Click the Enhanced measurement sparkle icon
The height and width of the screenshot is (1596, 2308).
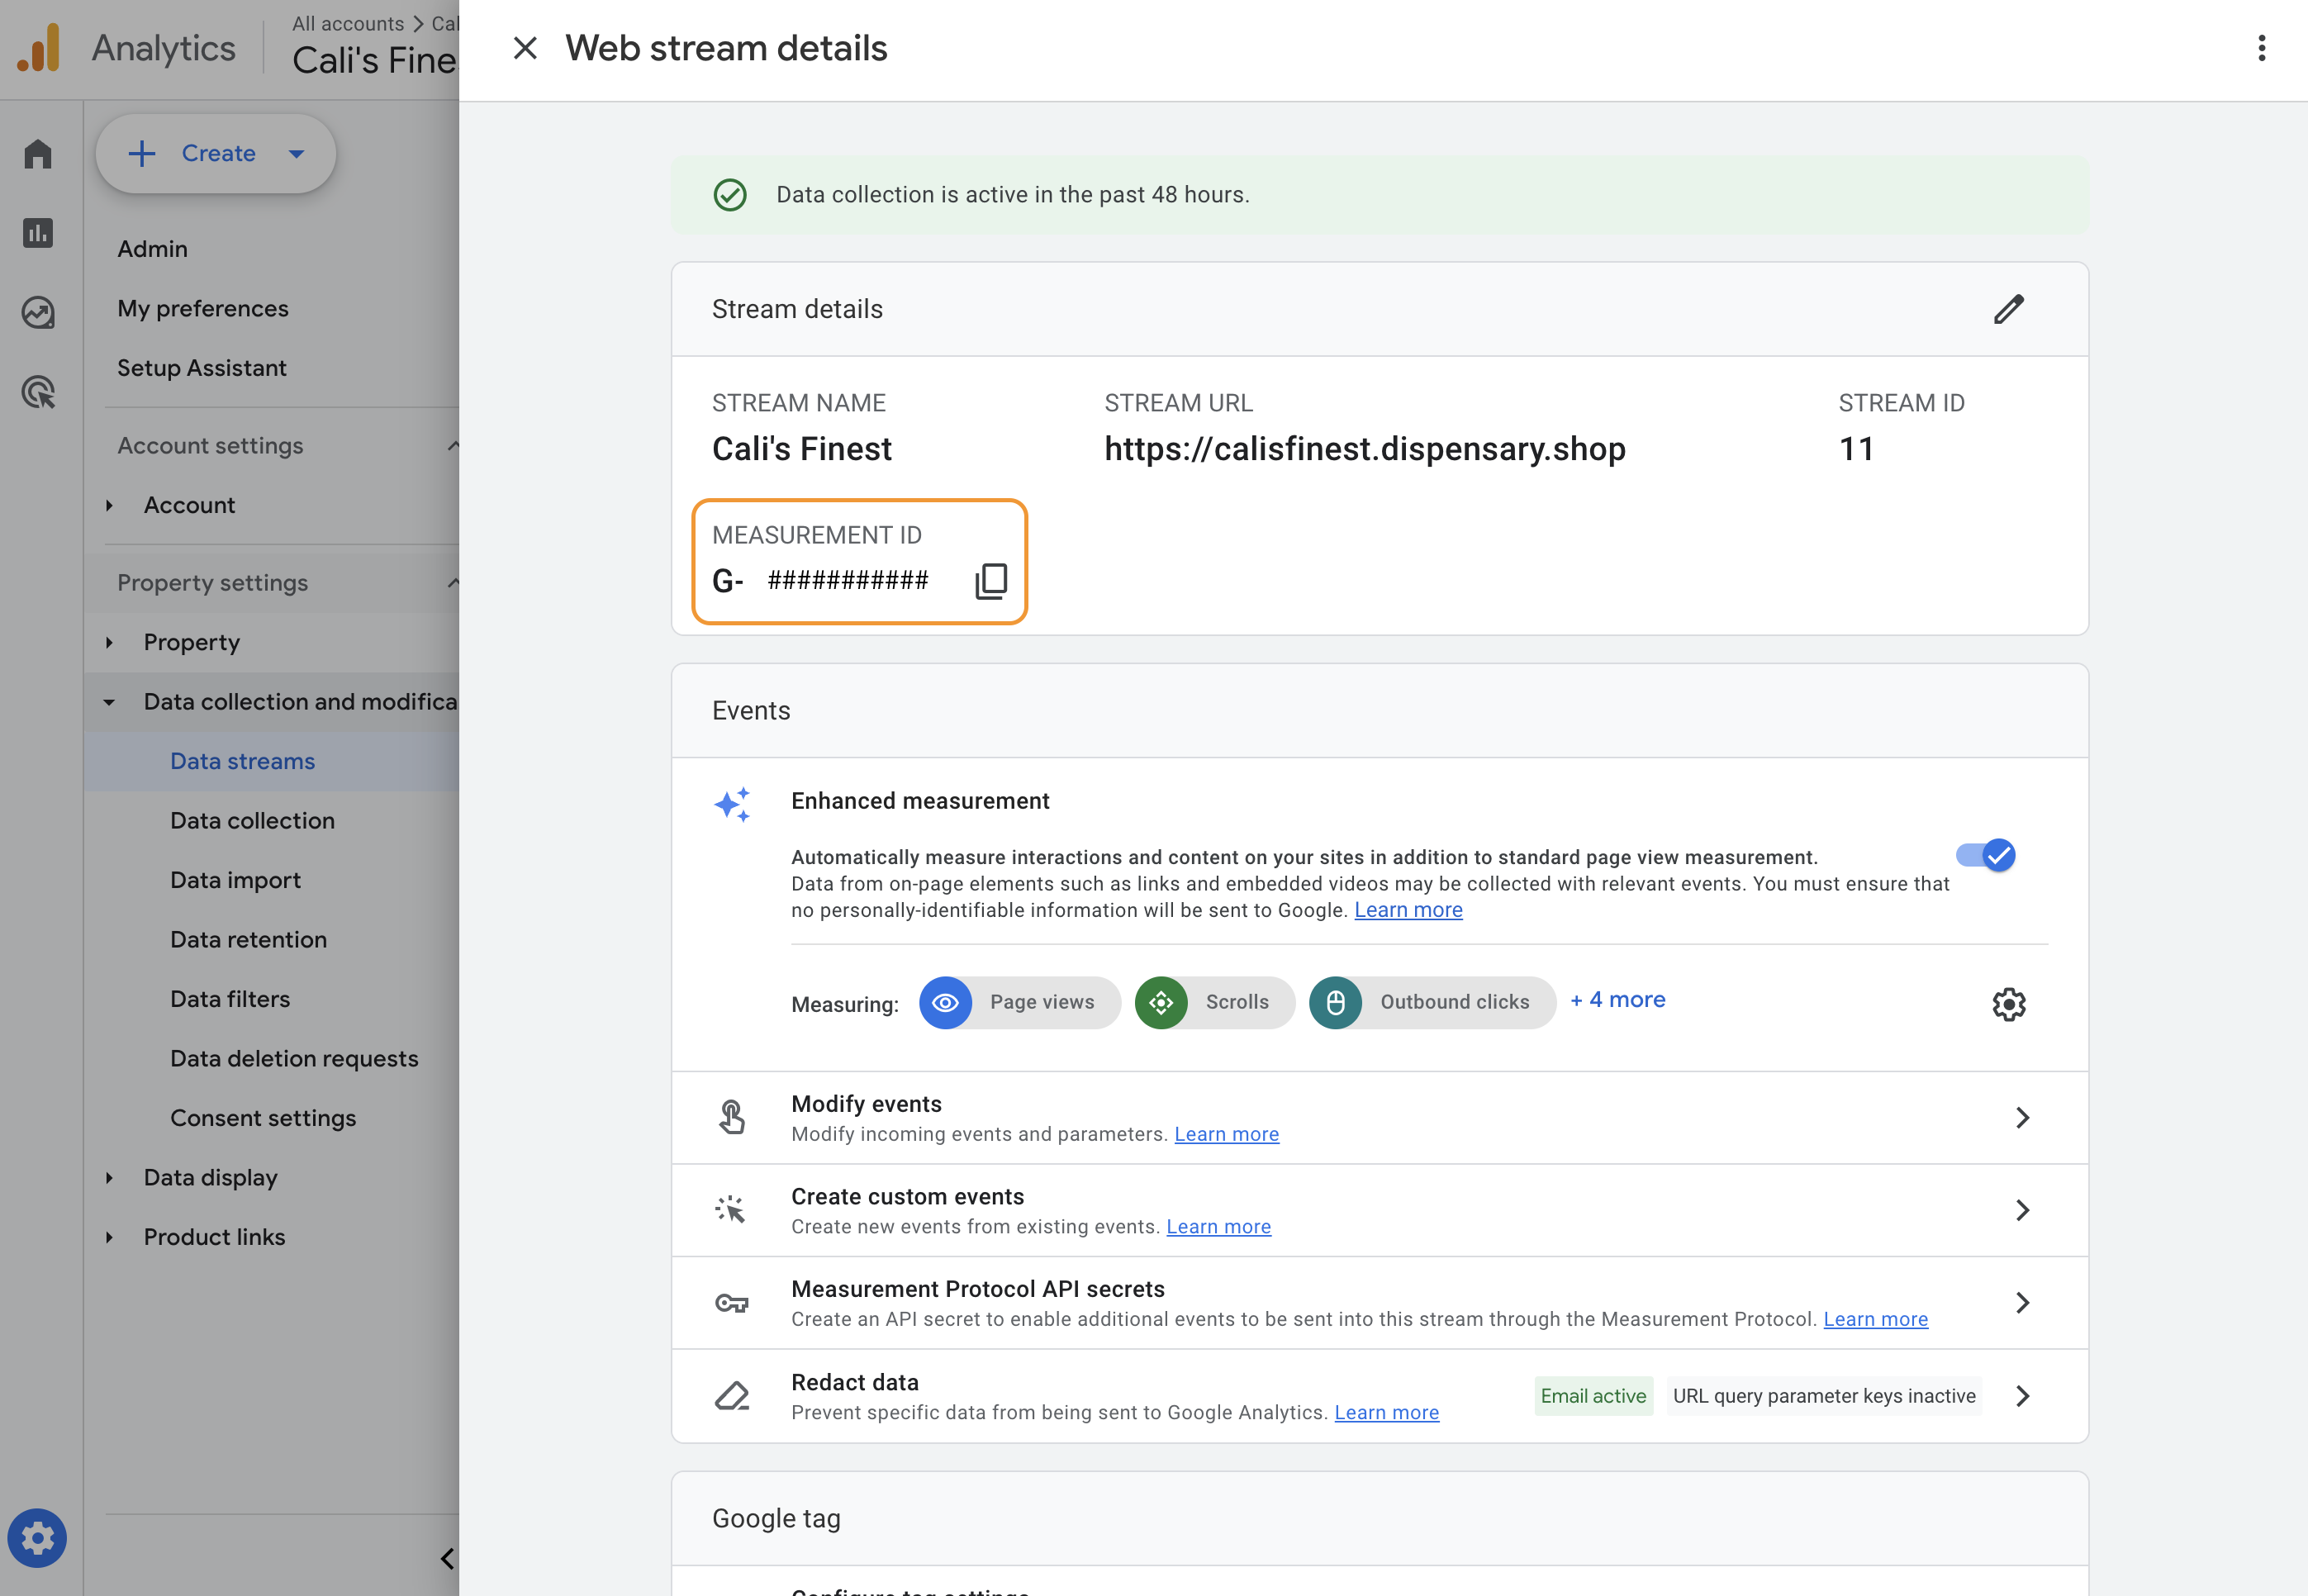(x=732, y=804)
